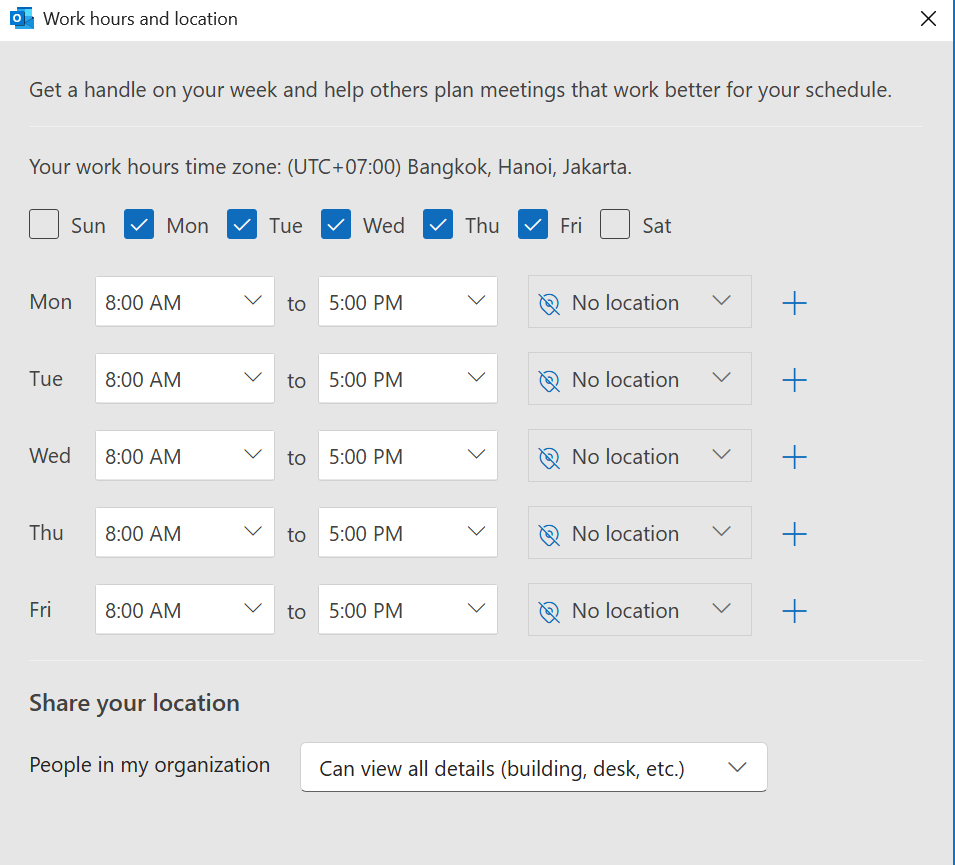Enable Sunday as a work day
This screenshot has width=955, height=865.
tap(44, 225)
